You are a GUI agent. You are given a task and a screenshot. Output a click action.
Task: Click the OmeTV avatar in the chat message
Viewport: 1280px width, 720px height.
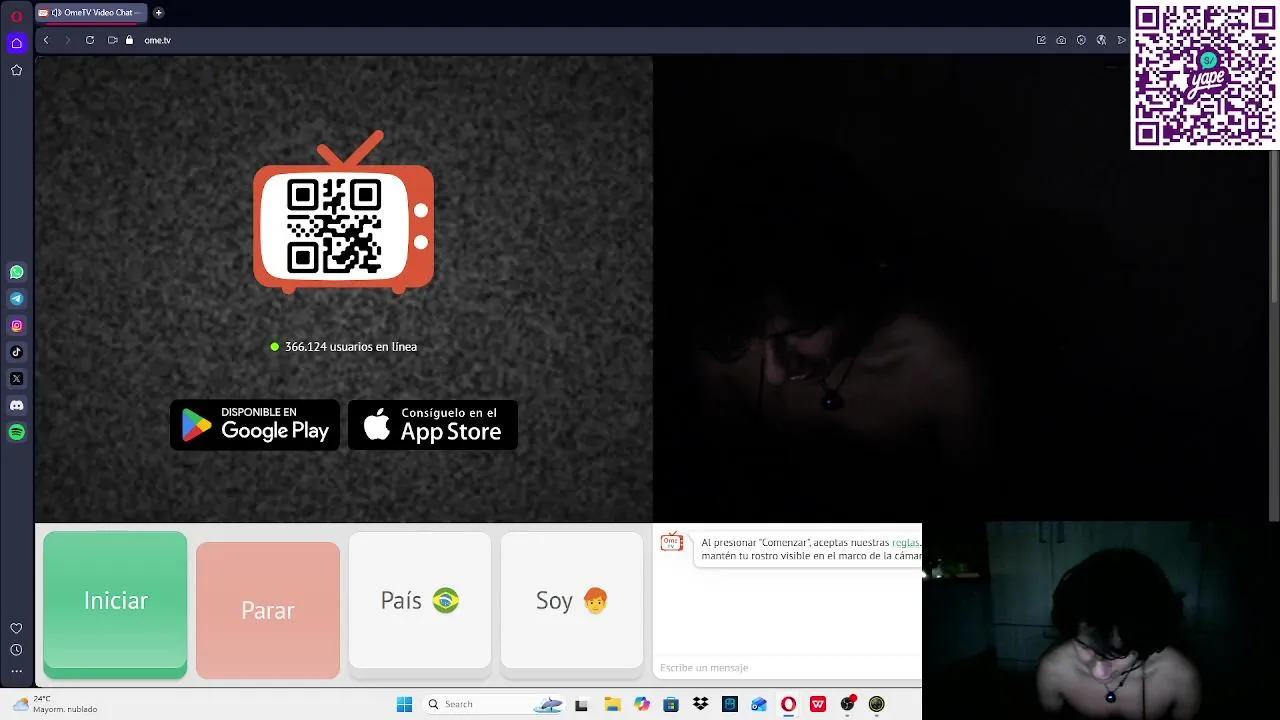[x=672, y=542]
